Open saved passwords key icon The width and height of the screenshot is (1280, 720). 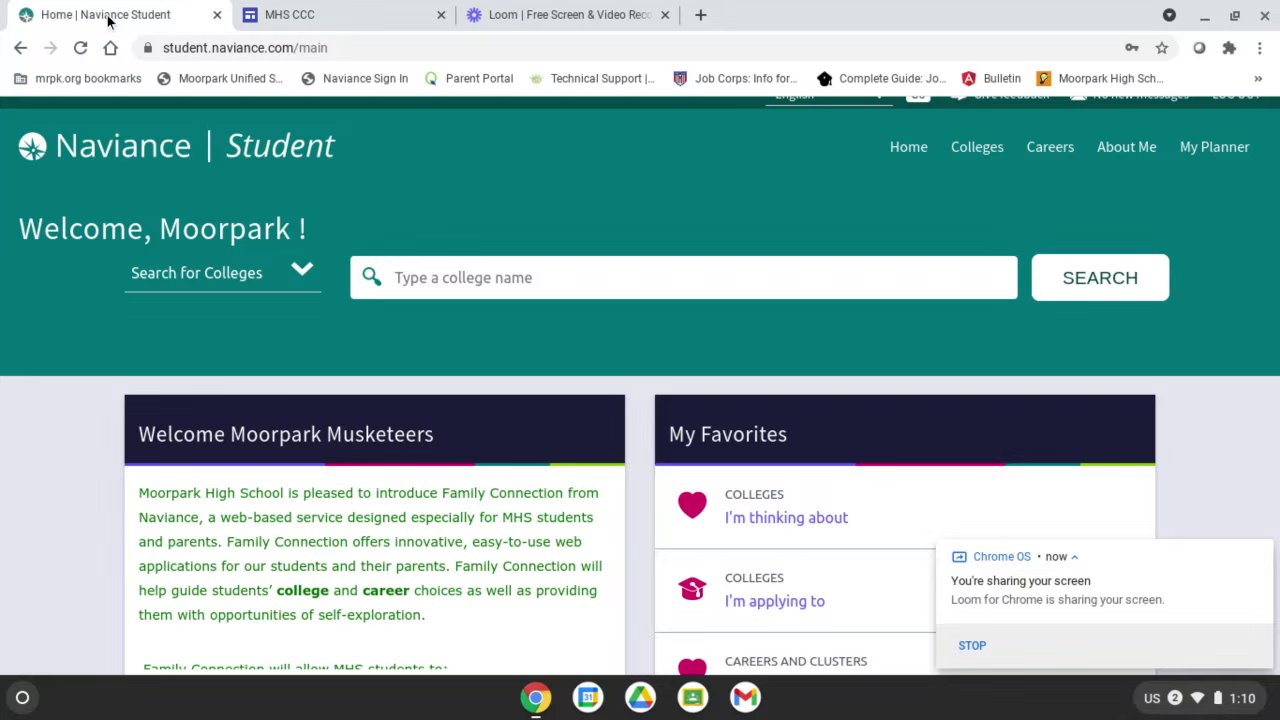tap(1132, 48)
